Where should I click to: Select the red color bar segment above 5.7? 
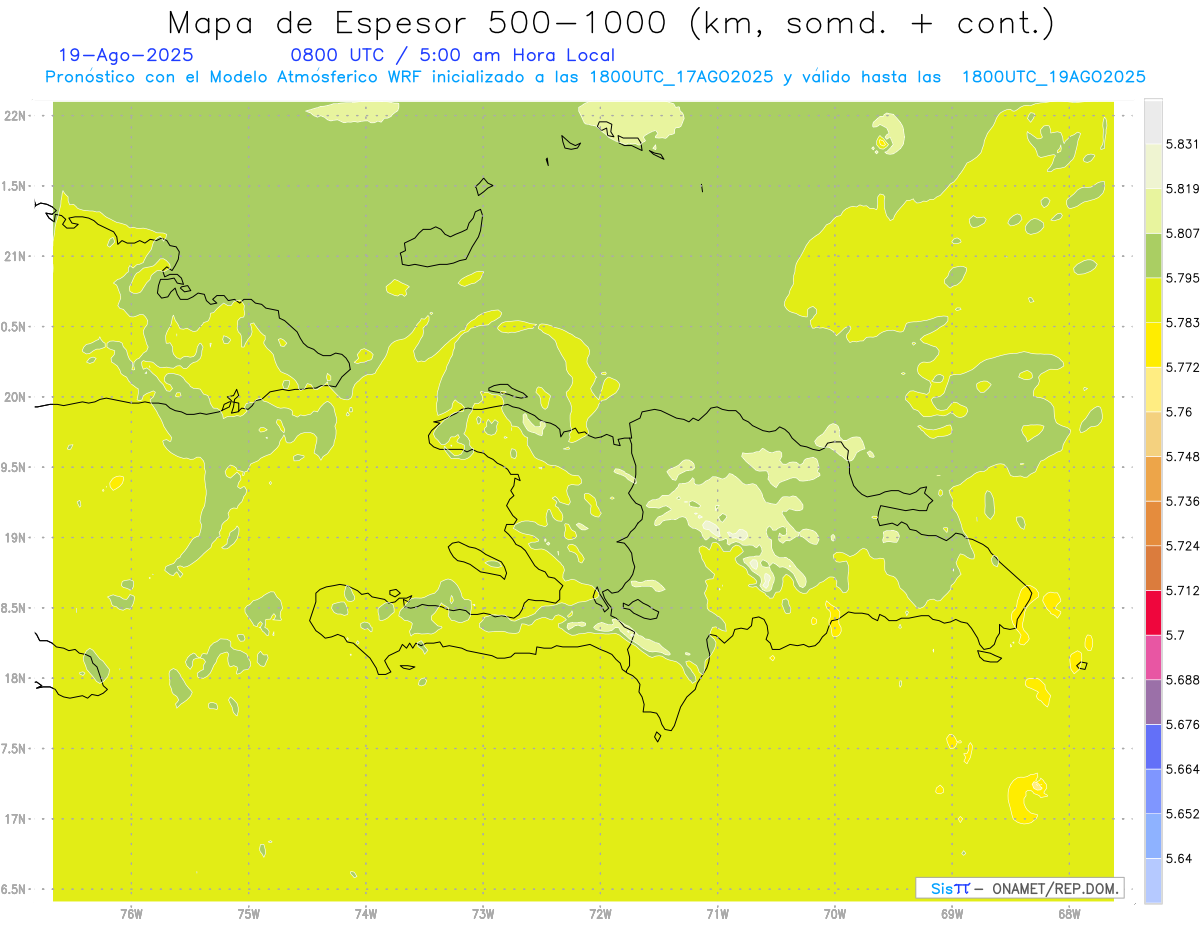(1153, 612)
